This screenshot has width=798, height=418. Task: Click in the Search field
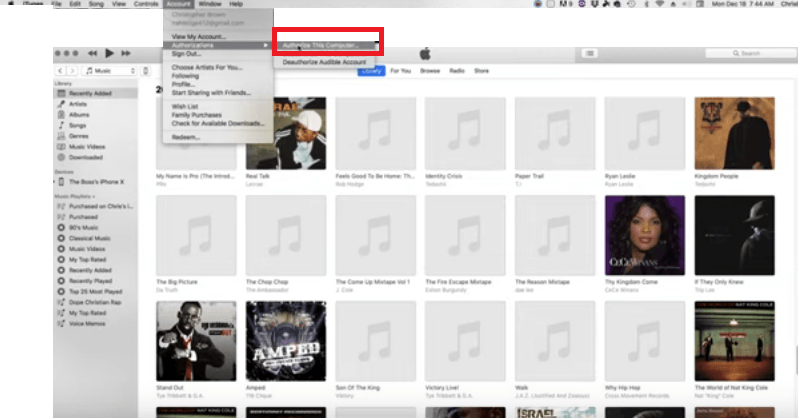tap(750, 53)
